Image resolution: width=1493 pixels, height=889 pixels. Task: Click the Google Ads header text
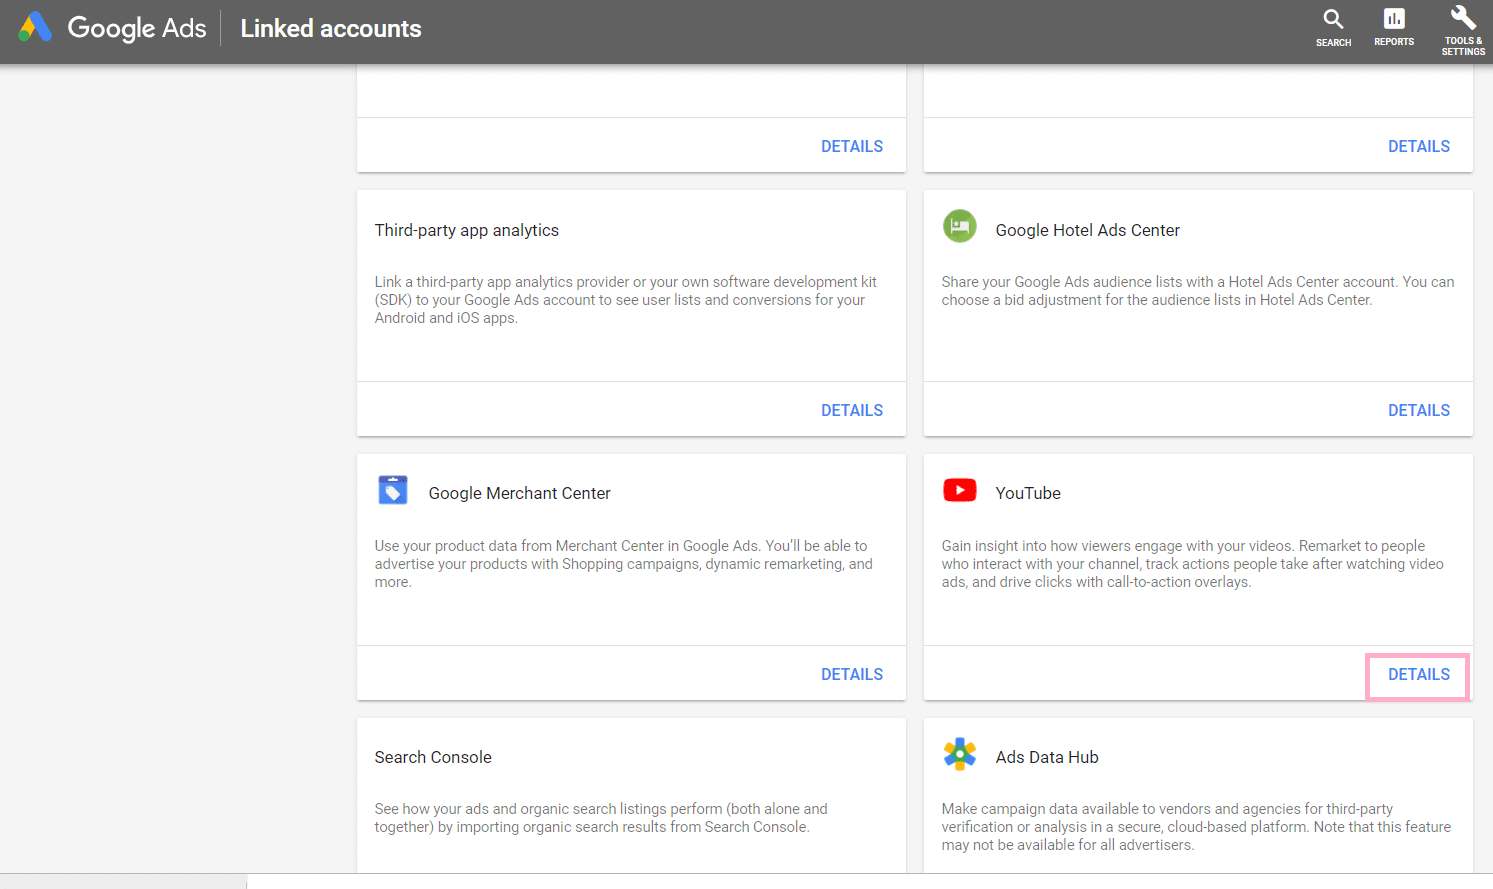(136, 28)
